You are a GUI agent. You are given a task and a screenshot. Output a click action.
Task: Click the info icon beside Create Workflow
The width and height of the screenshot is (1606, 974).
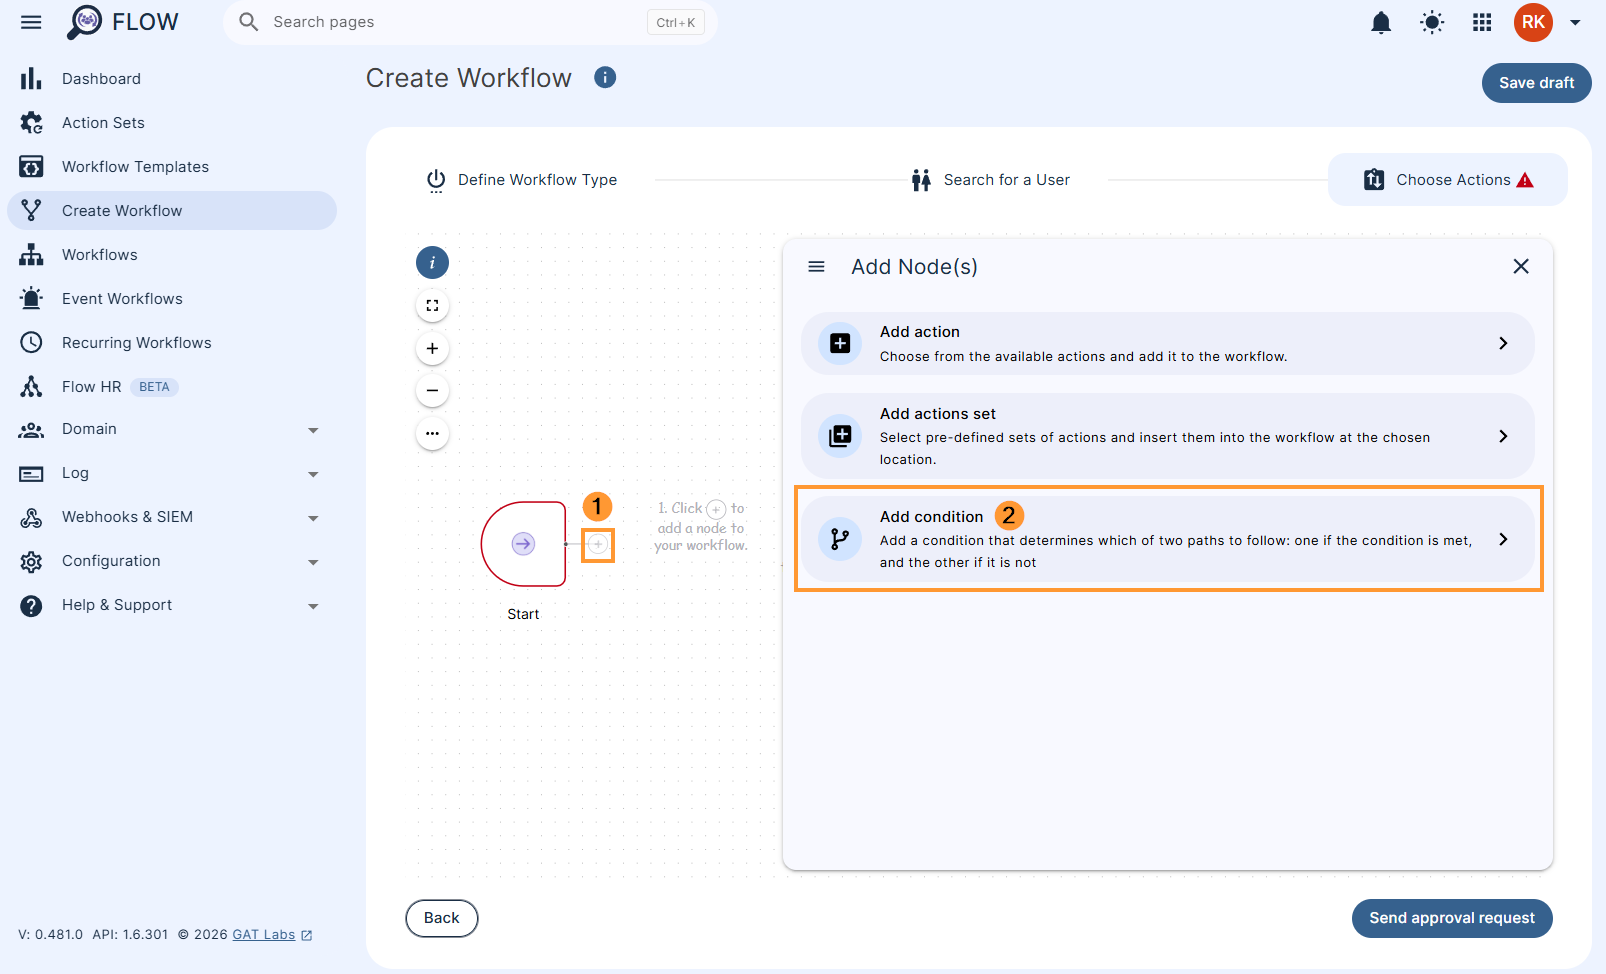coord(605,77)
